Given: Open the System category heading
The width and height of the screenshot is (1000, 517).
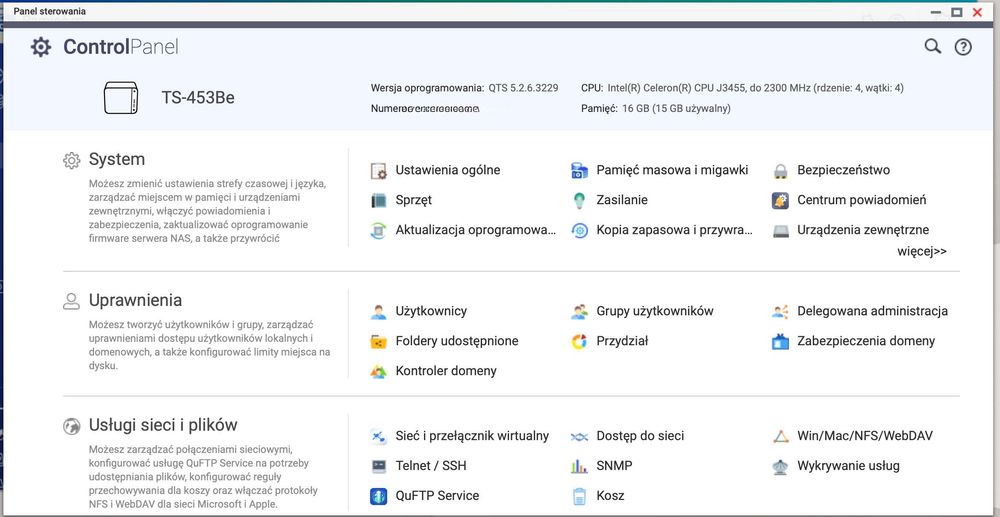Looking at the screenshot, I should (116, 160).
